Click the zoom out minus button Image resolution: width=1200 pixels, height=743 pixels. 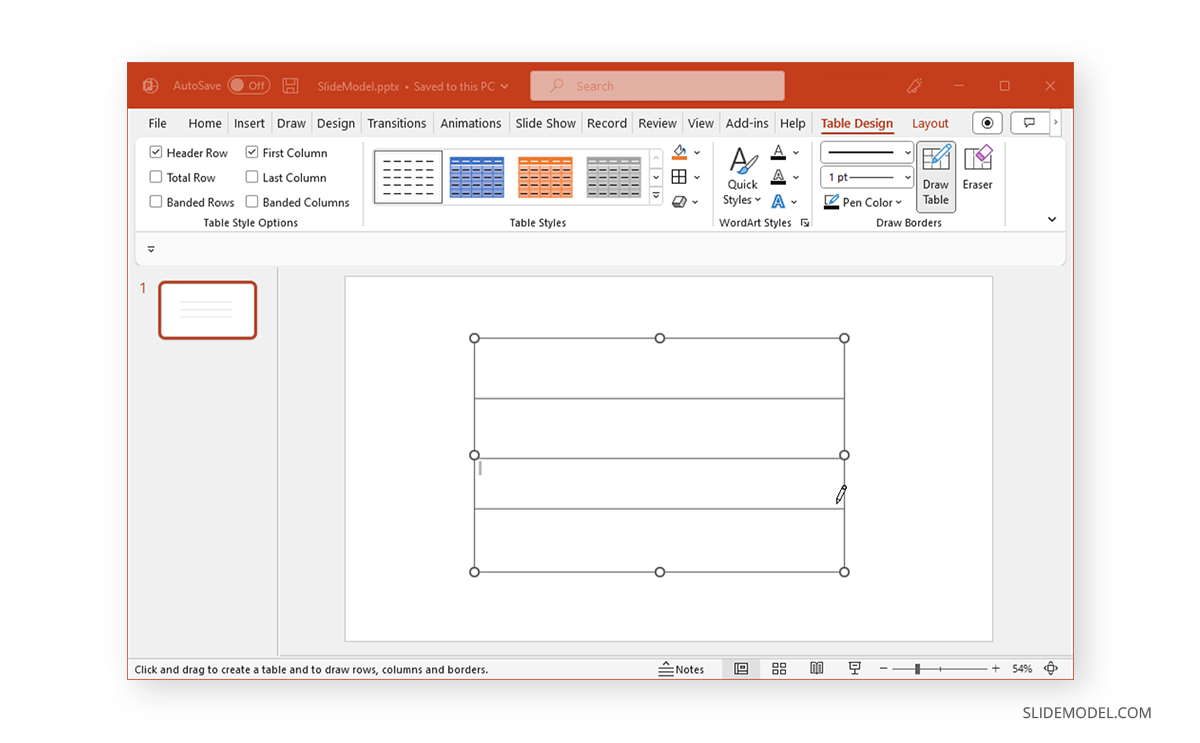point(884,669)
